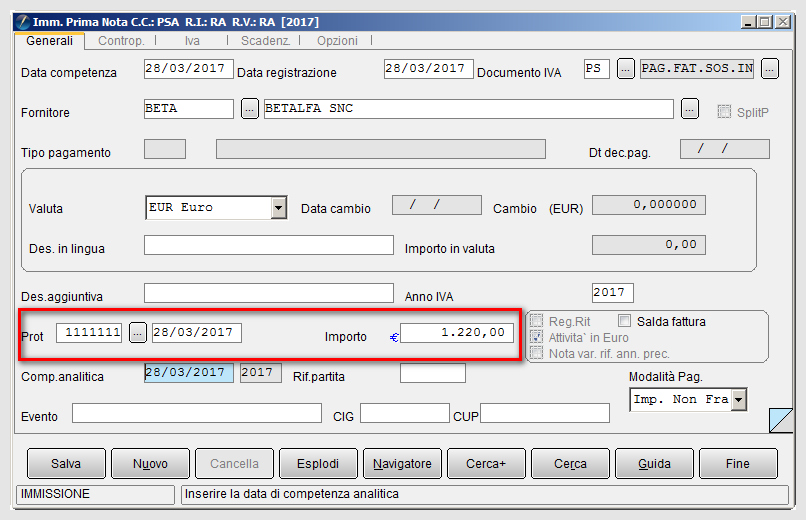Click the blue corner note icon
The height and width of the screenshot is (520, 806).
(781, 420)
